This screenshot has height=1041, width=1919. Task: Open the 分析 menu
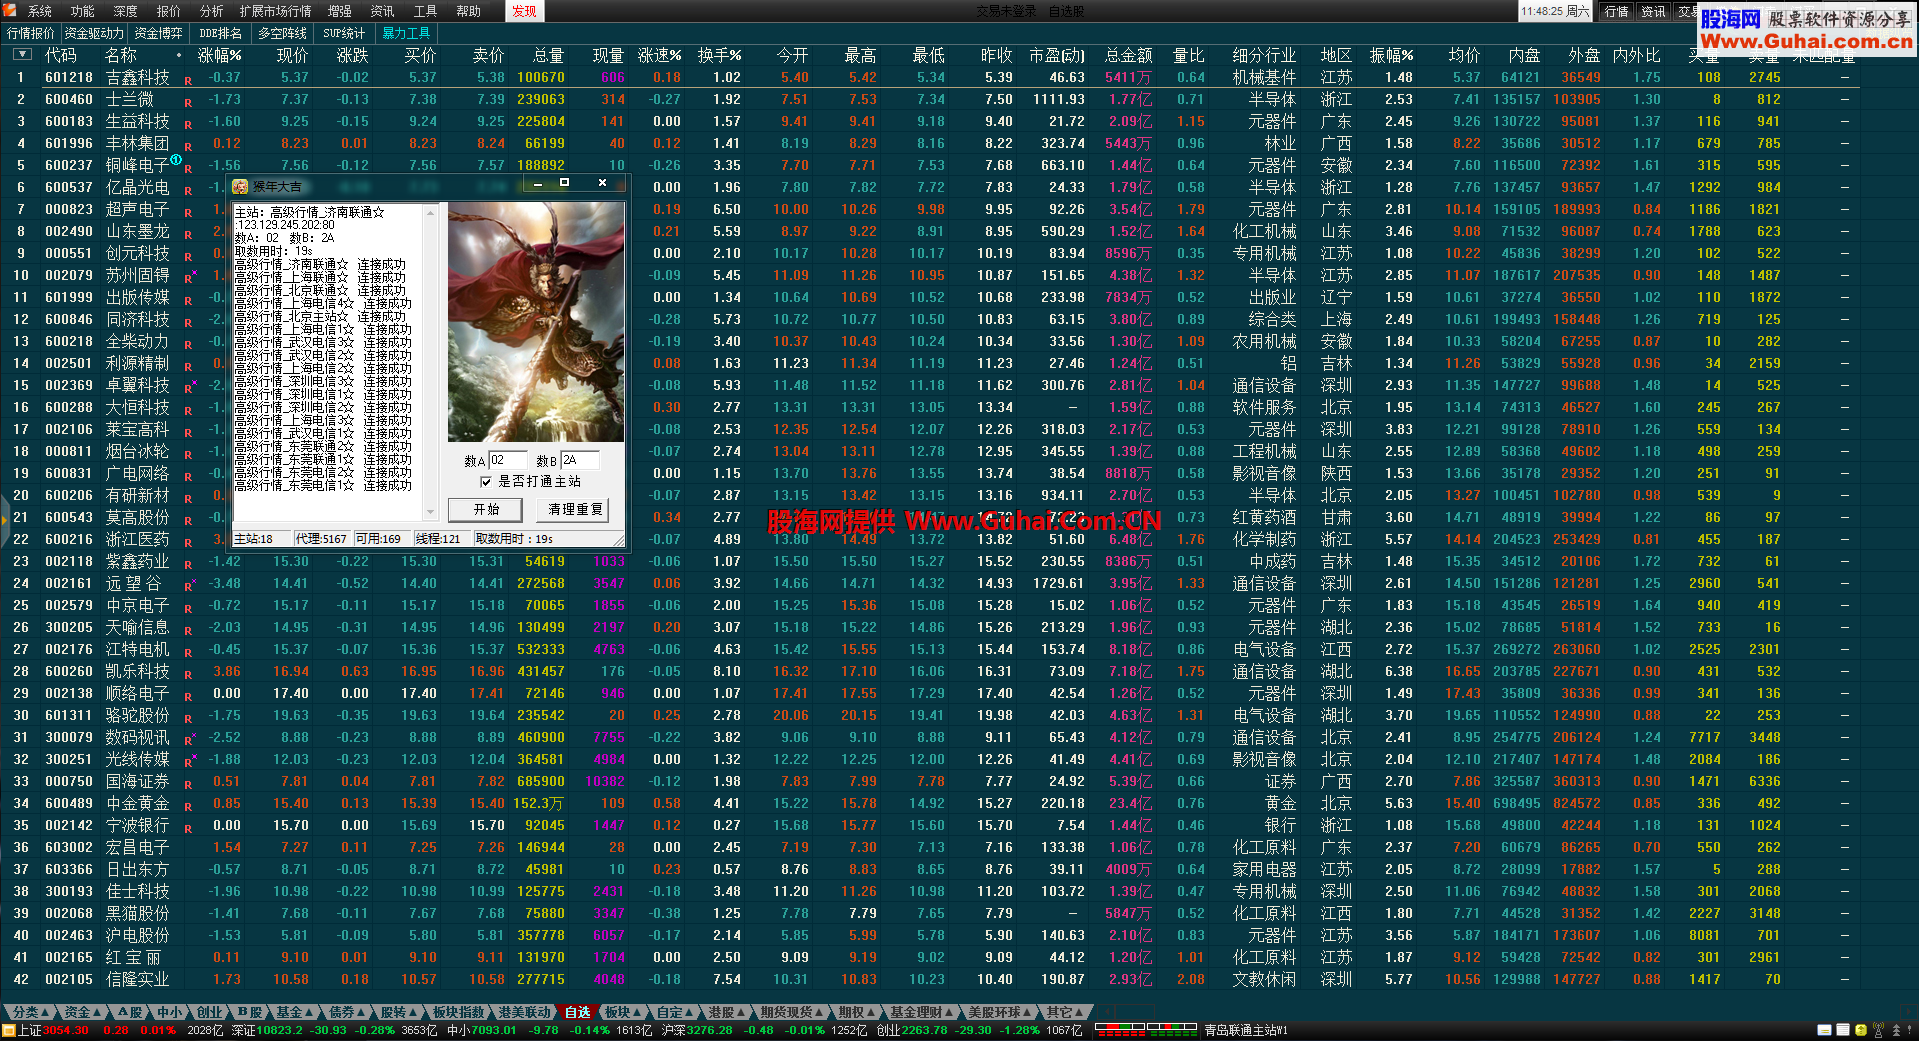pyautogui.click(x=212, y=11)
